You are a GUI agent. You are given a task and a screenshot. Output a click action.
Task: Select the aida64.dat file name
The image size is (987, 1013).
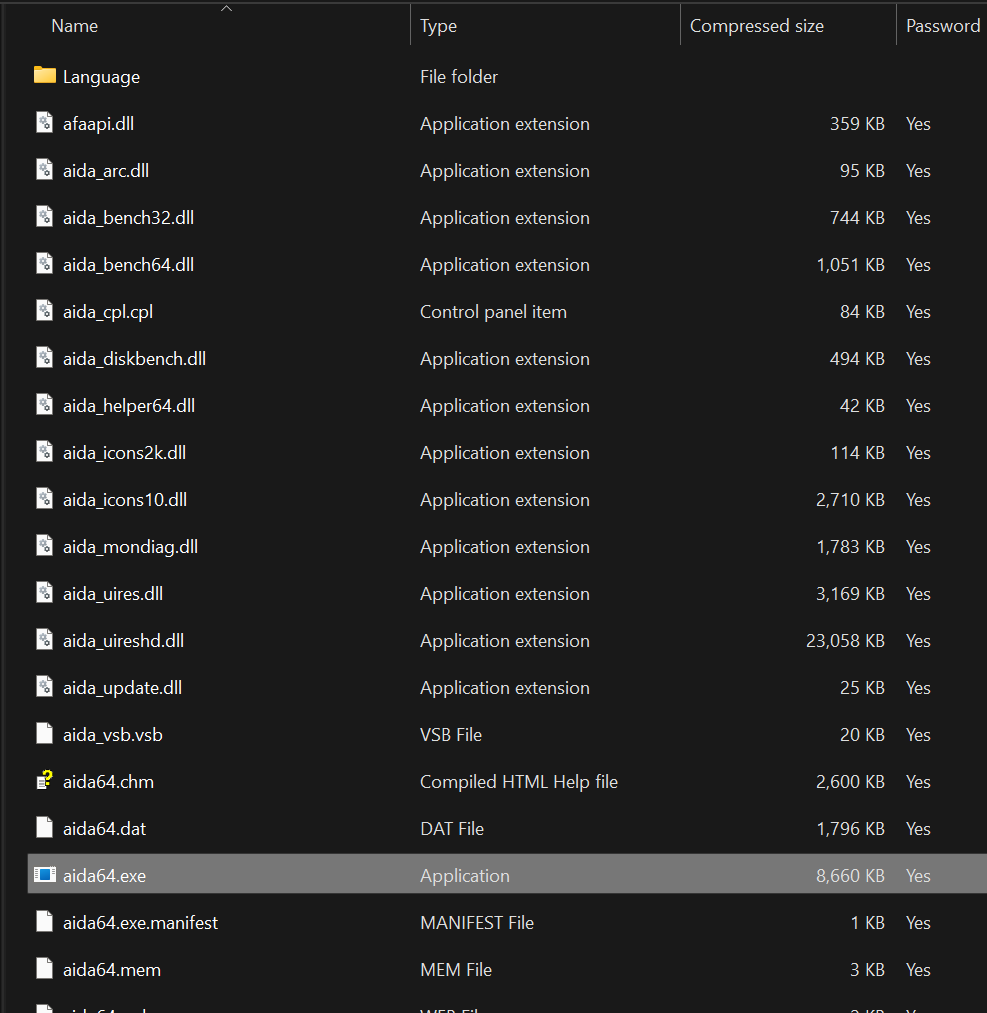point(105,829)
